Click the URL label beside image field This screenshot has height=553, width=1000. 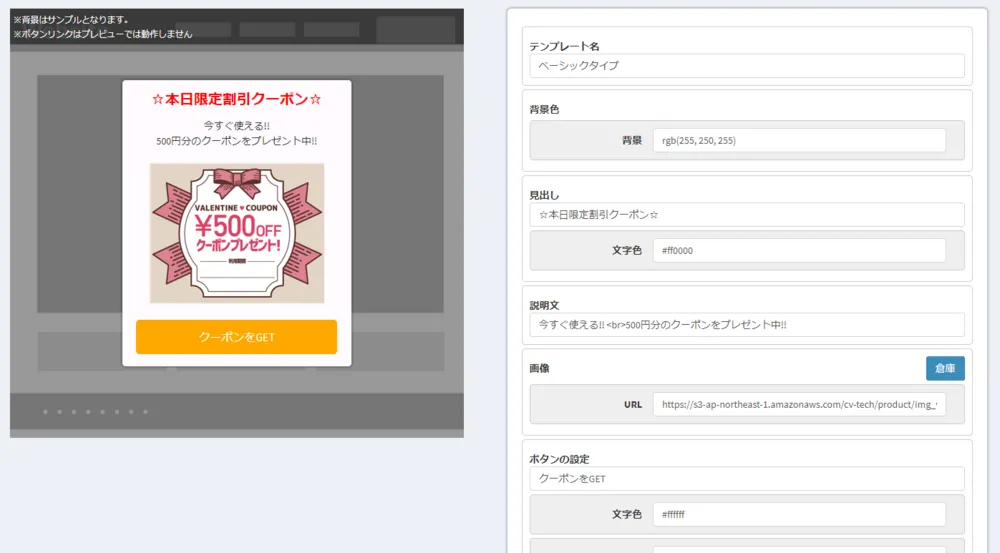coord(632,405)
